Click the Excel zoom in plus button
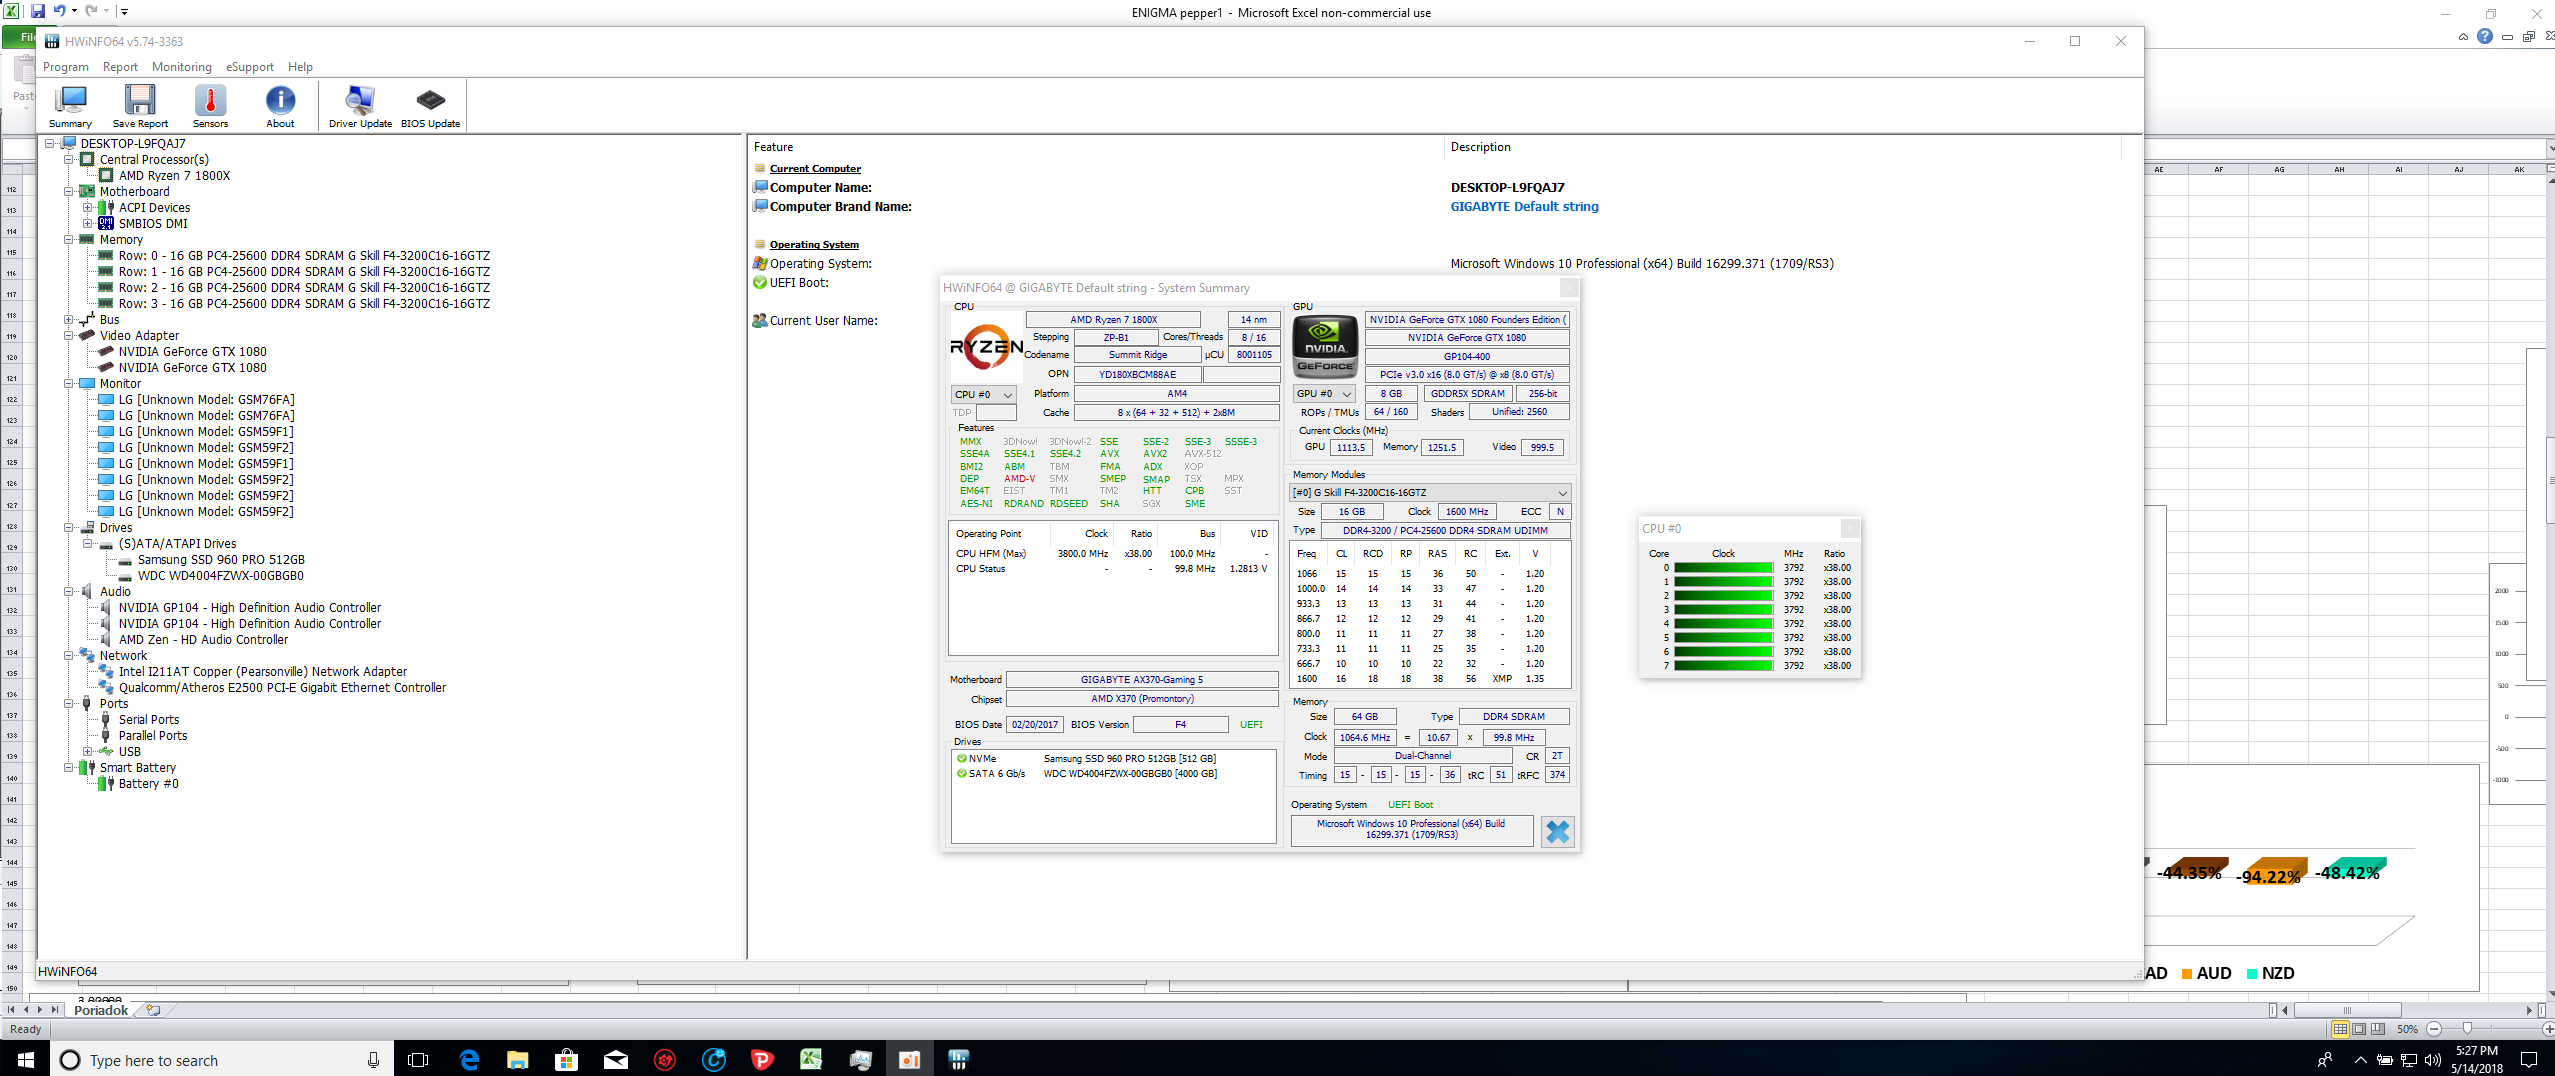2555x1076 pixels. point(2548,1029)
